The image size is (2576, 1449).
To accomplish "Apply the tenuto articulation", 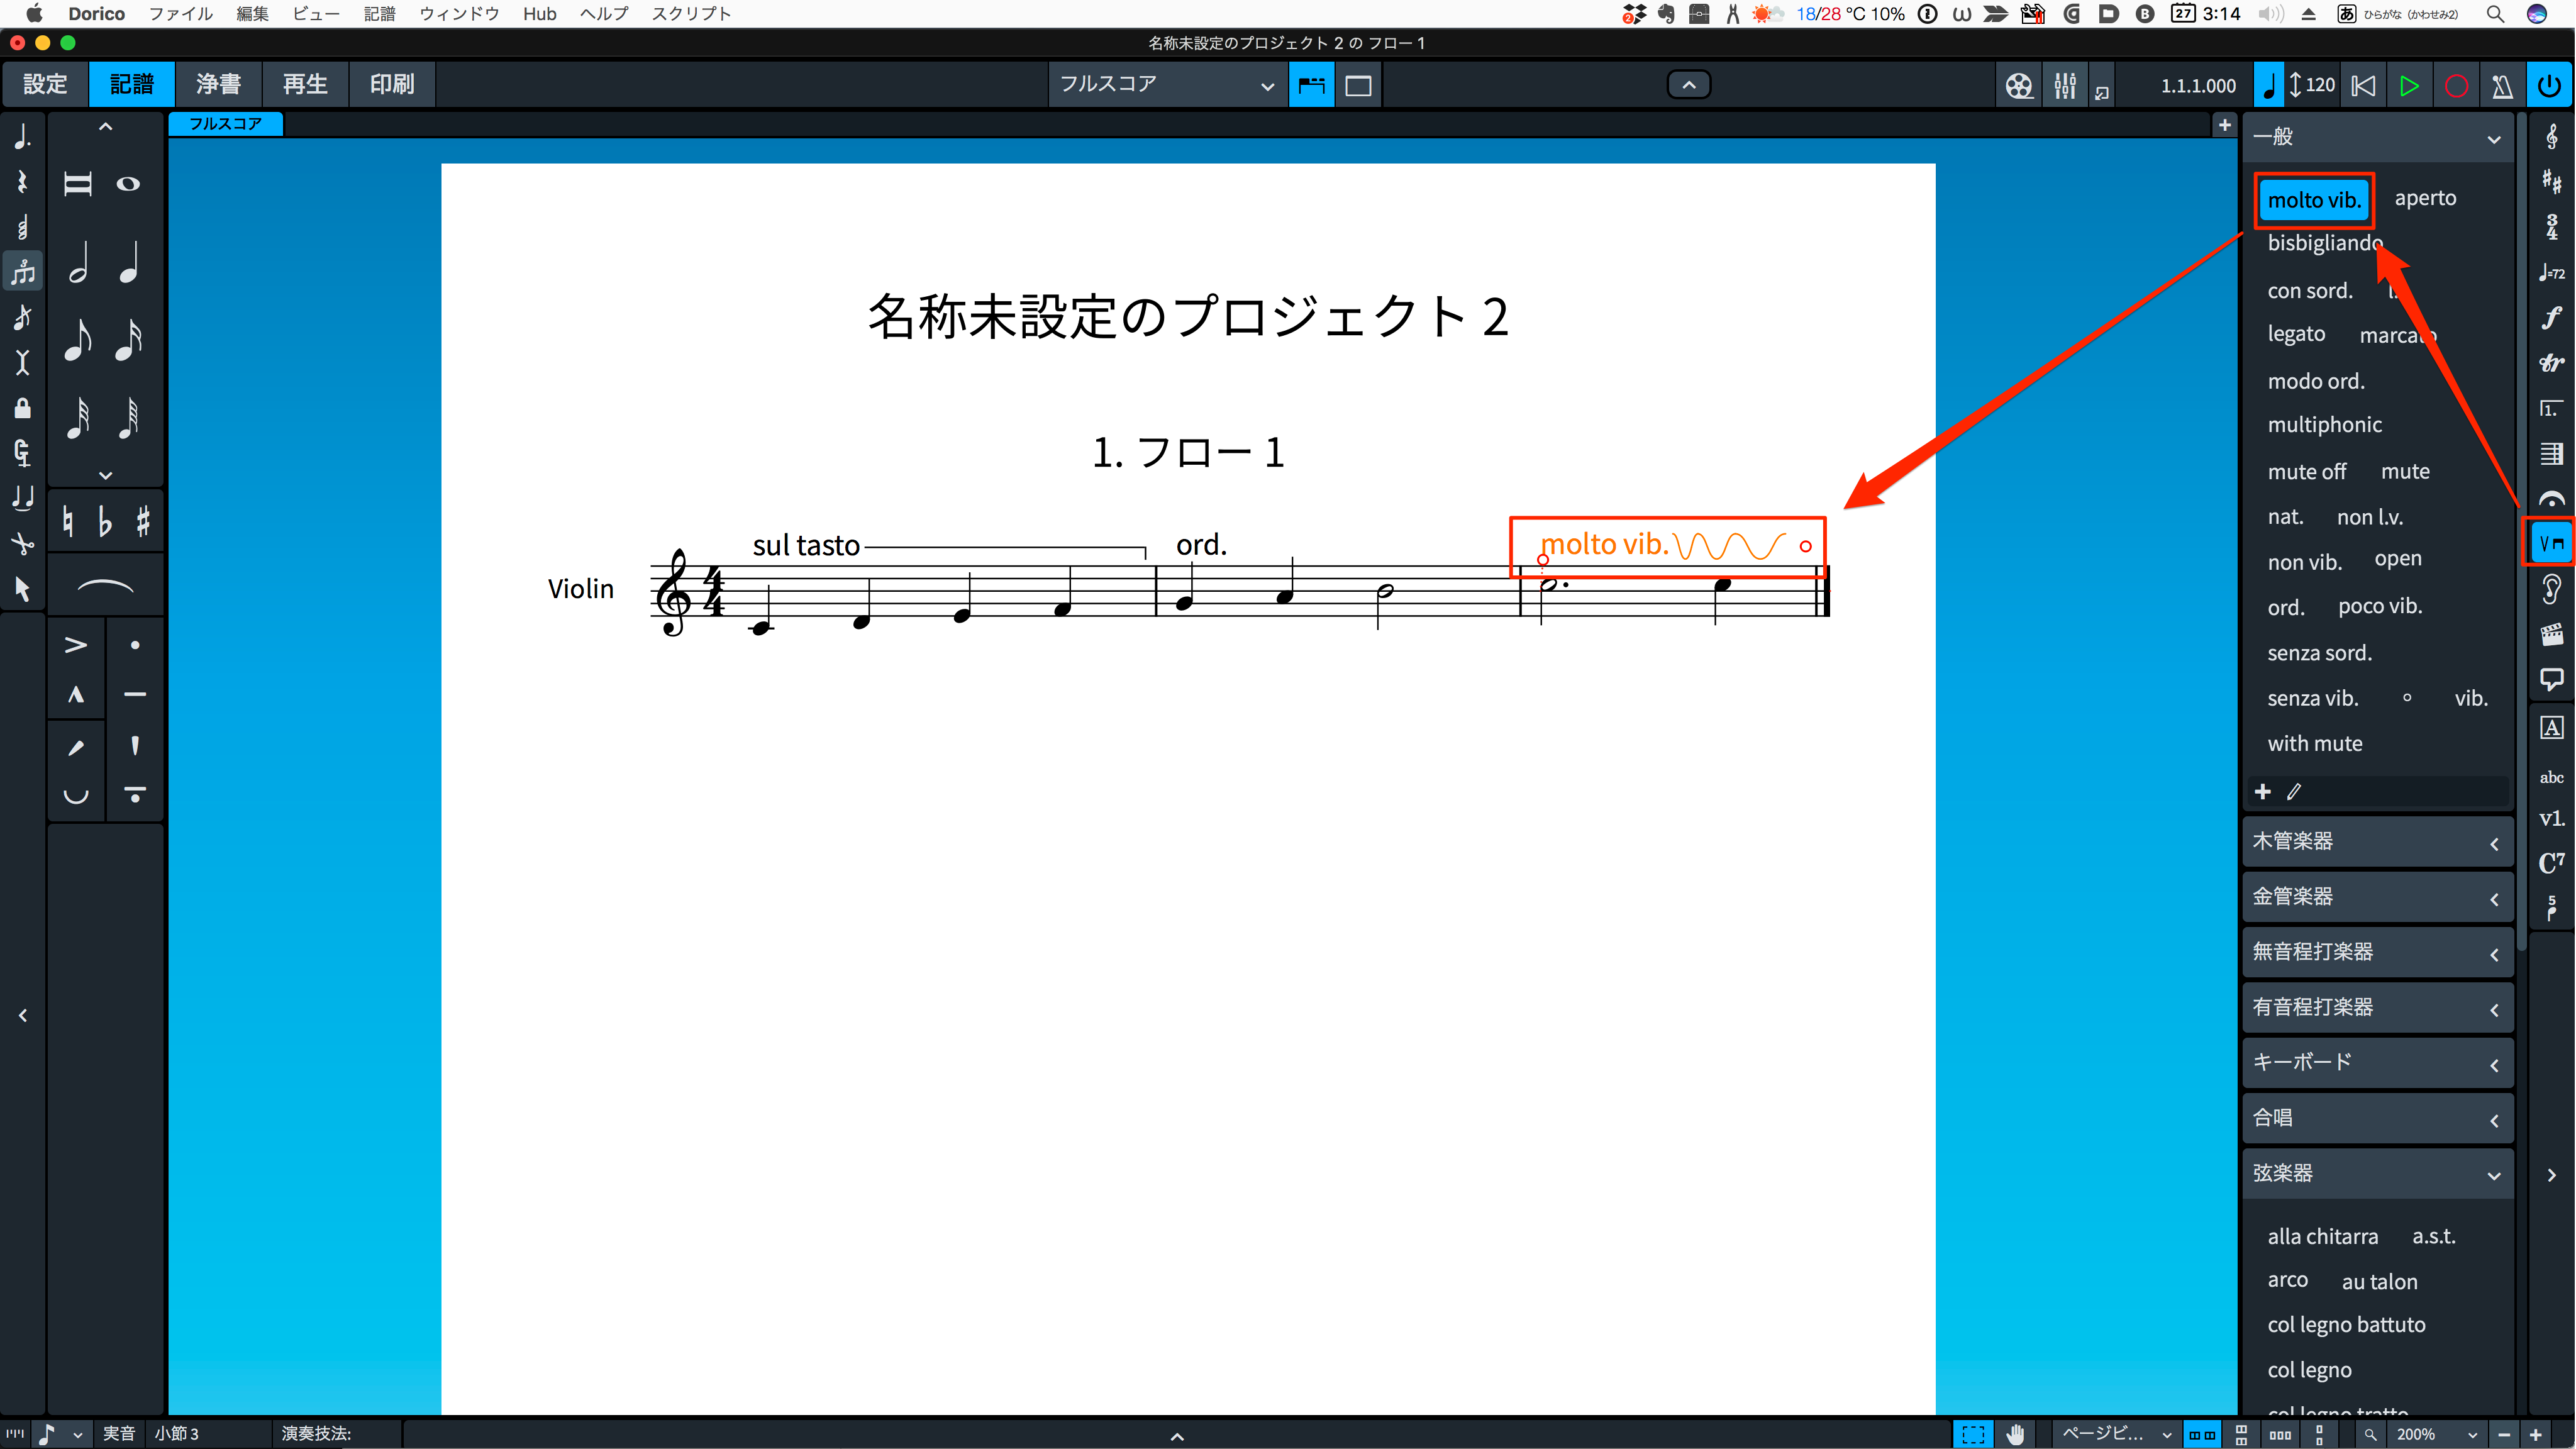I will pos(135,694).
